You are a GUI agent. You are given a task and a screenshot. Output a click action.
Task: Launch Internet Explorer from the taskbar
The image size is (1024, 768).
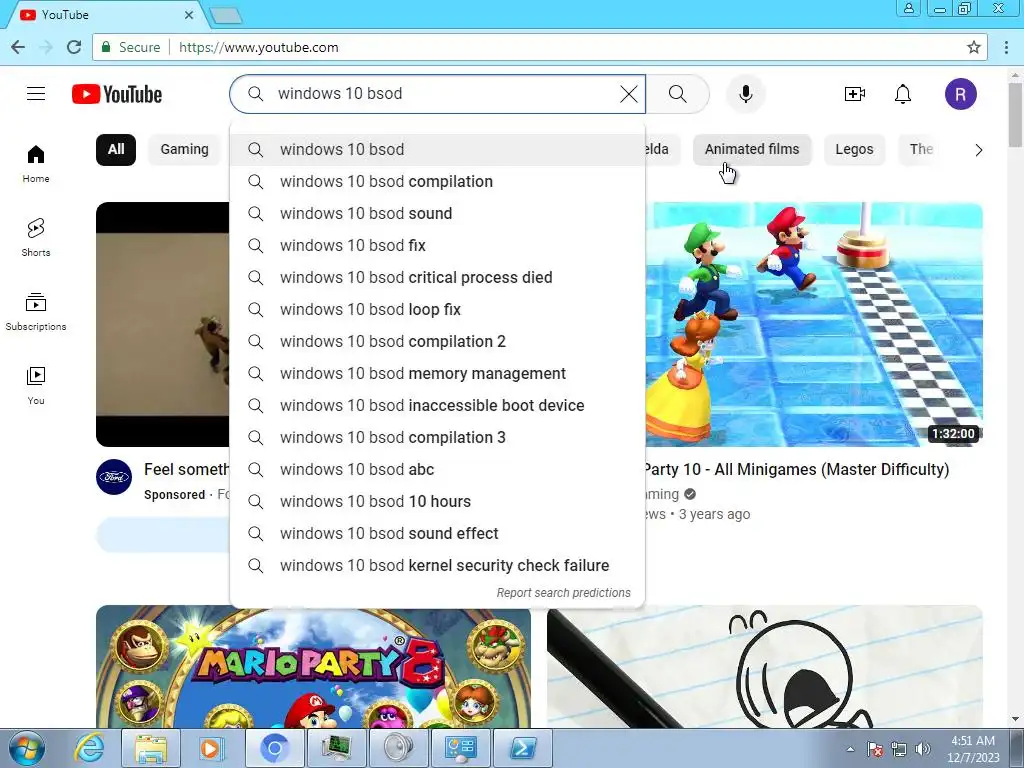89,748
